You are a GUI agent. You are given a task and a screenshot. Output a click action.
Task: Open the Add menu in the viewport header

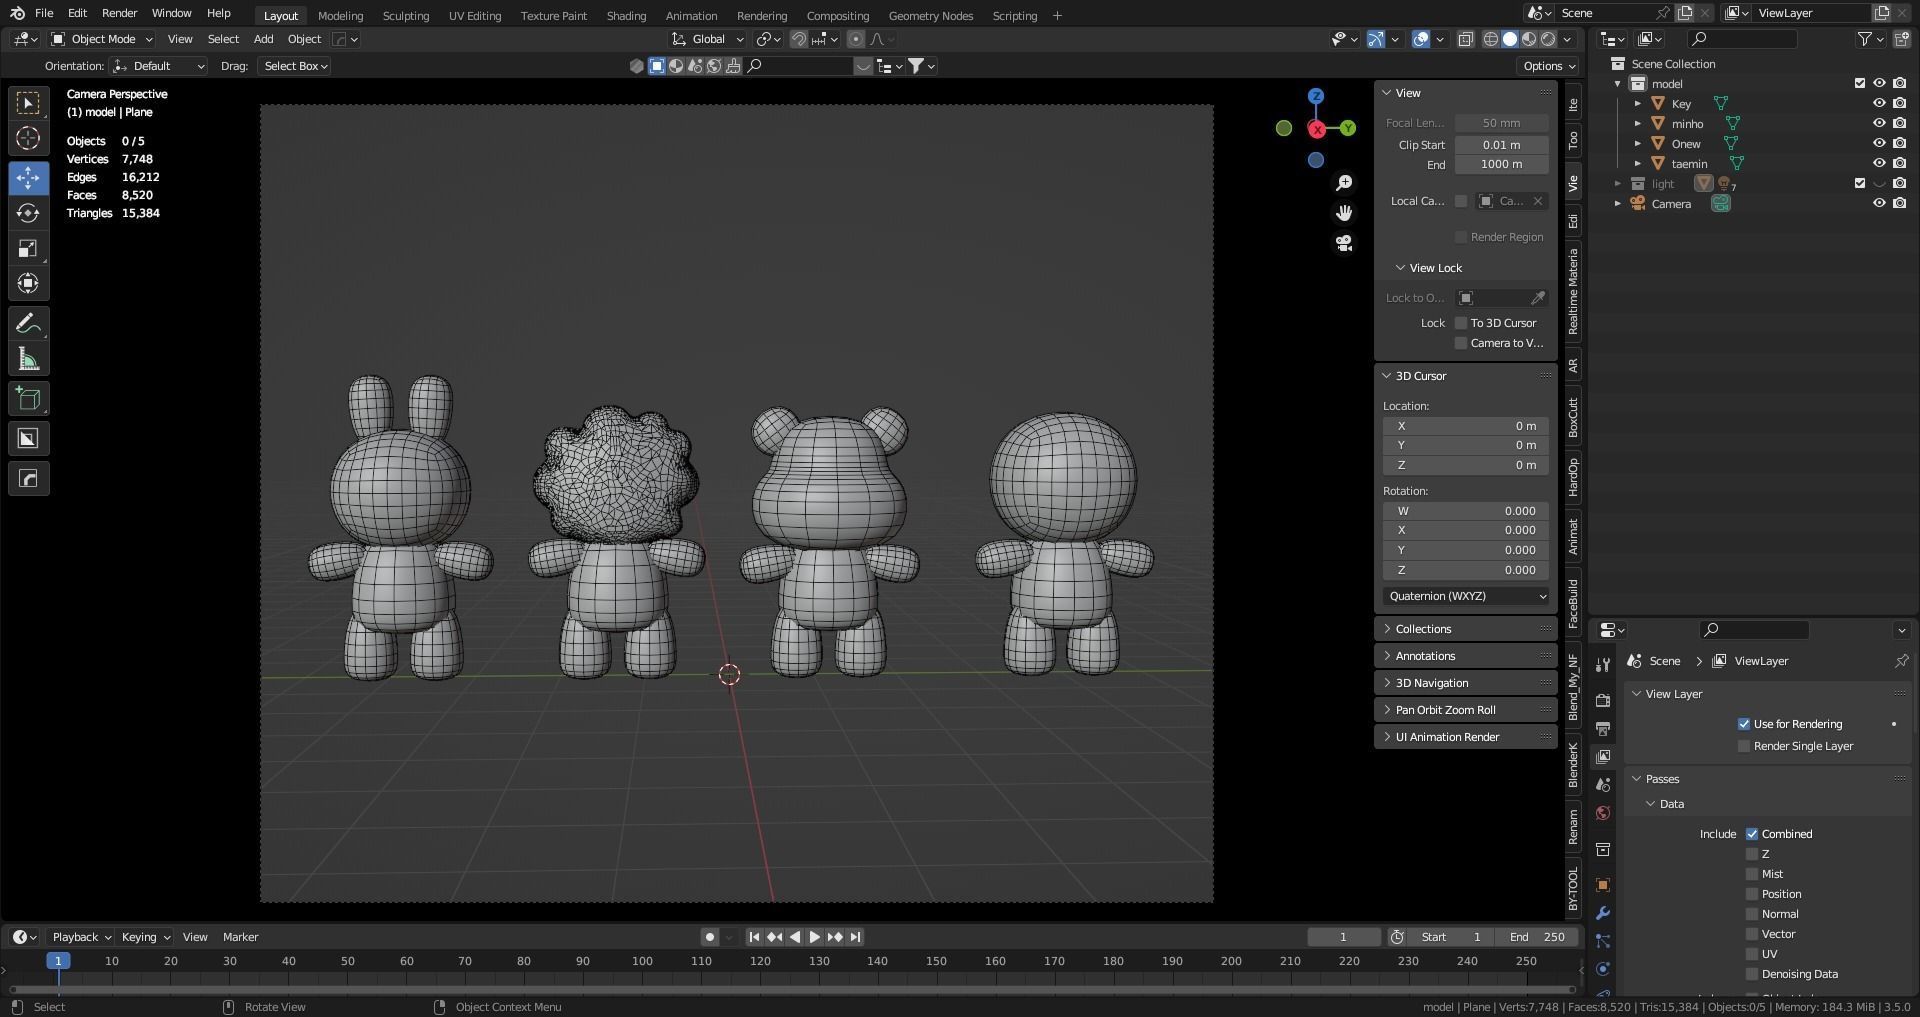coord(263,39)
